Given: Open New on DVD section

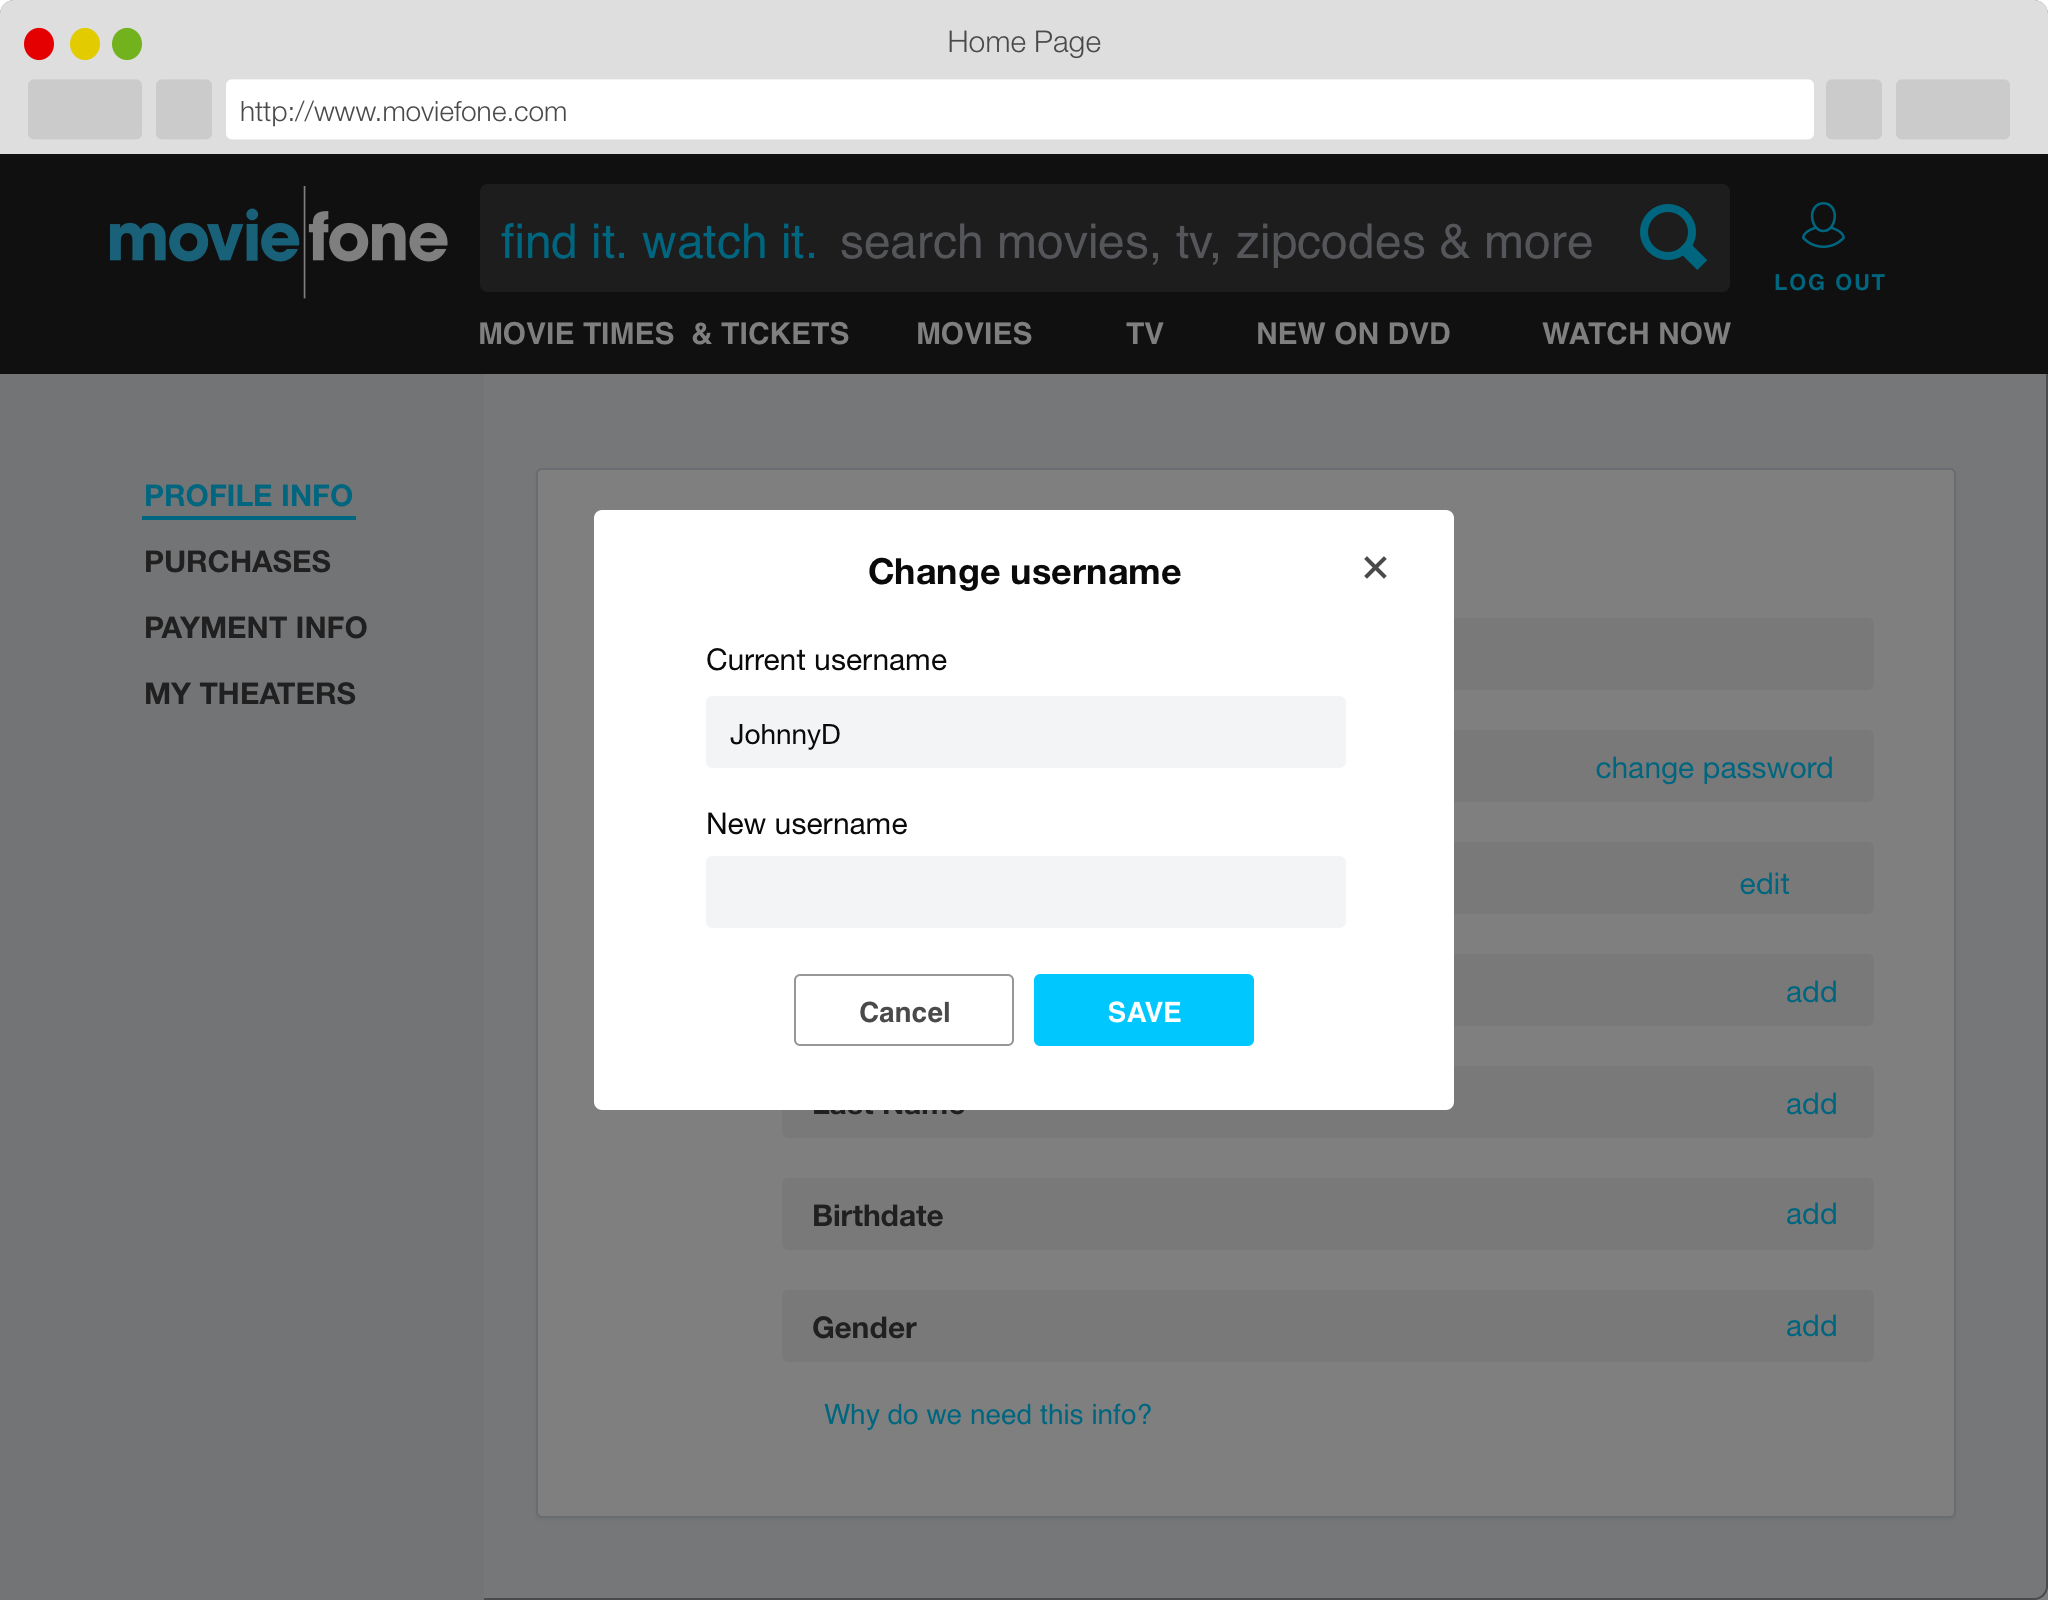Looking at the screenshot, I should pyautogui.click(x=1352, y=334).
